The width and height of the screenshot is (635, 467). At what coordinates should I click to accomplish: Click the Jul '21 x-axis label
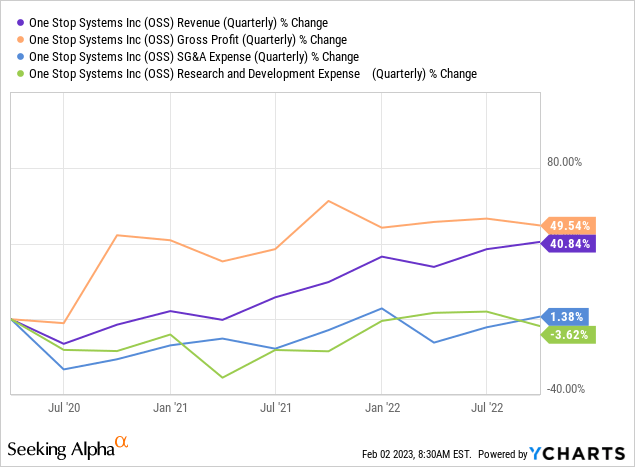[275, 407]
